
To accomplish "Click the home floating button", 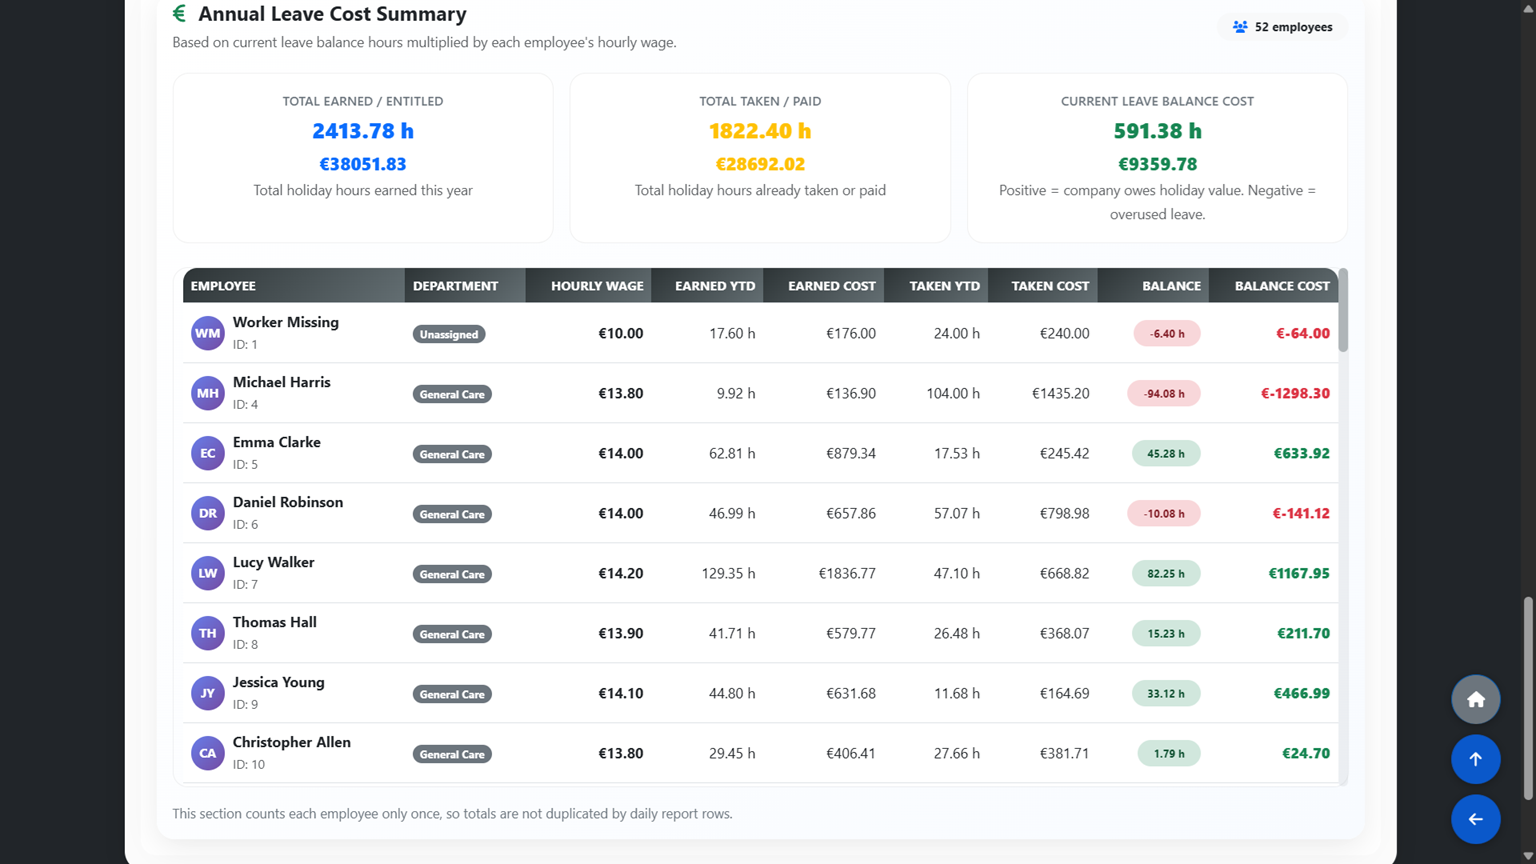I will pos(1475,699).
